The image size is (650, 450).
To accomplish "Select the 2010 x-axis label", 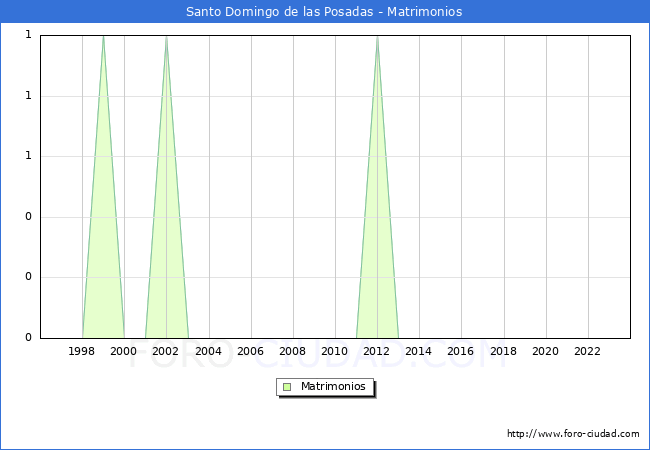I will coord(335,351).
